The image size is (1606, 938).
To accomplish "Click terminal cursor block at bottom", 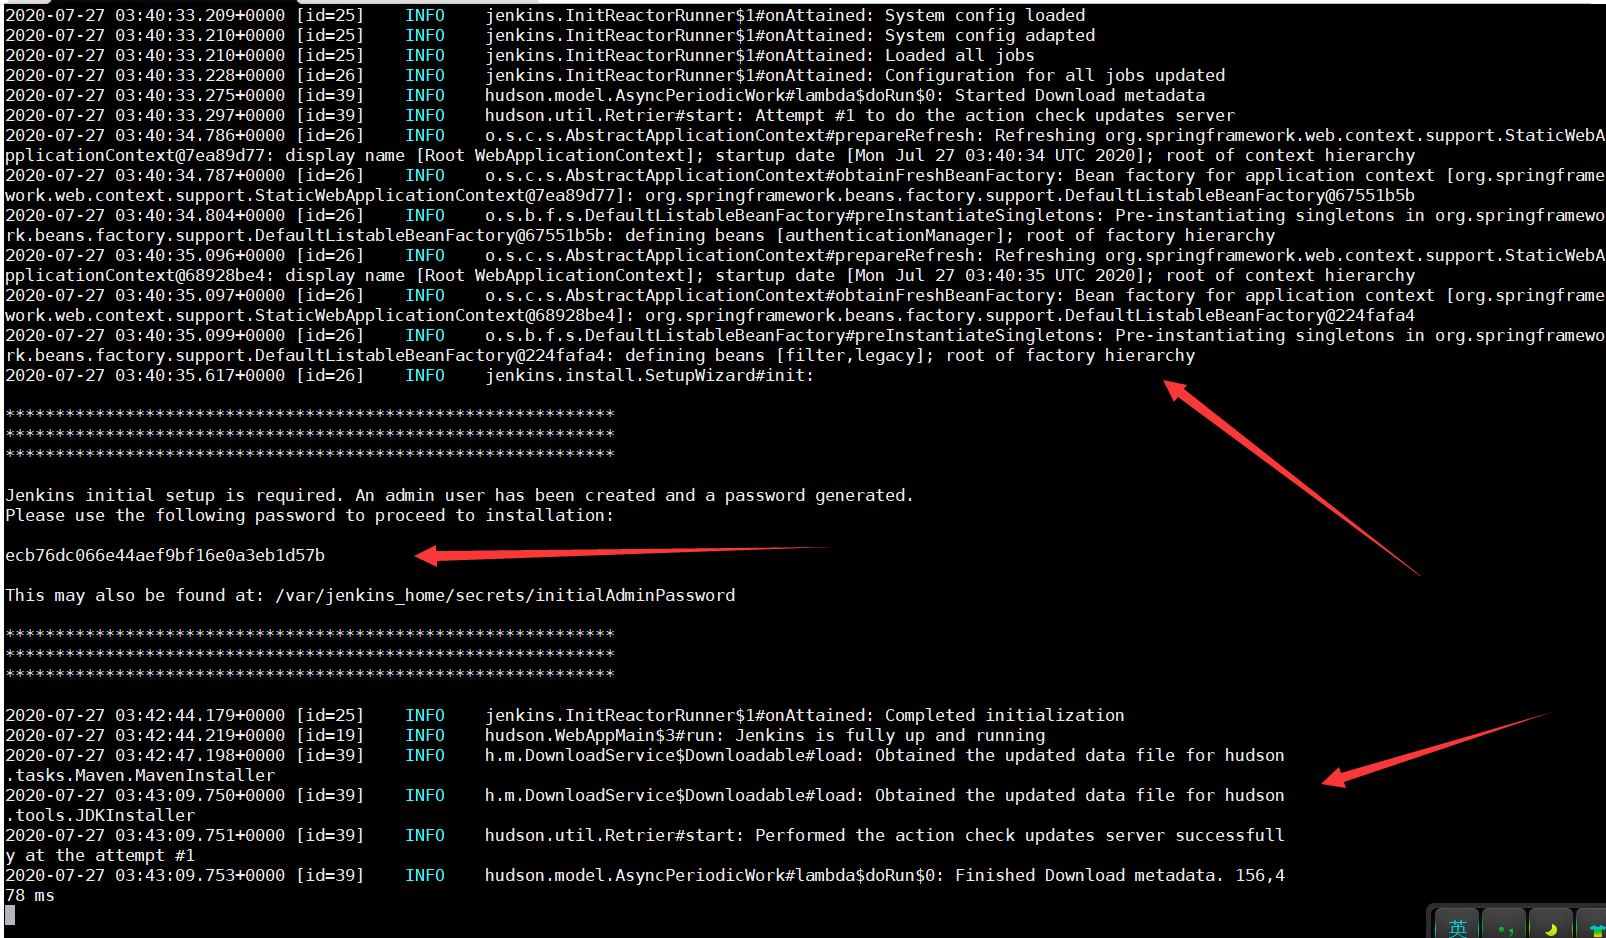I will [10, 915].
